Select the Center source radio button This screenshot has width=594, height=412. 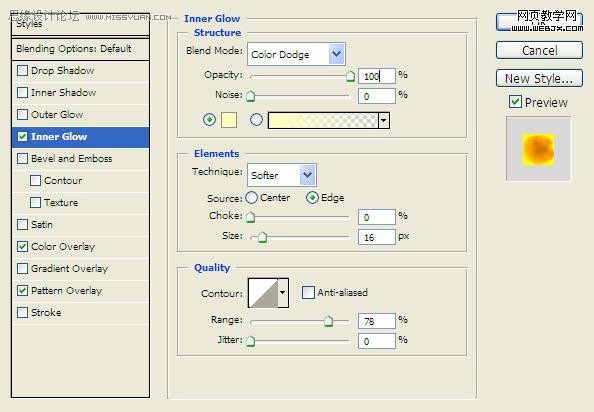coord(251,198)
